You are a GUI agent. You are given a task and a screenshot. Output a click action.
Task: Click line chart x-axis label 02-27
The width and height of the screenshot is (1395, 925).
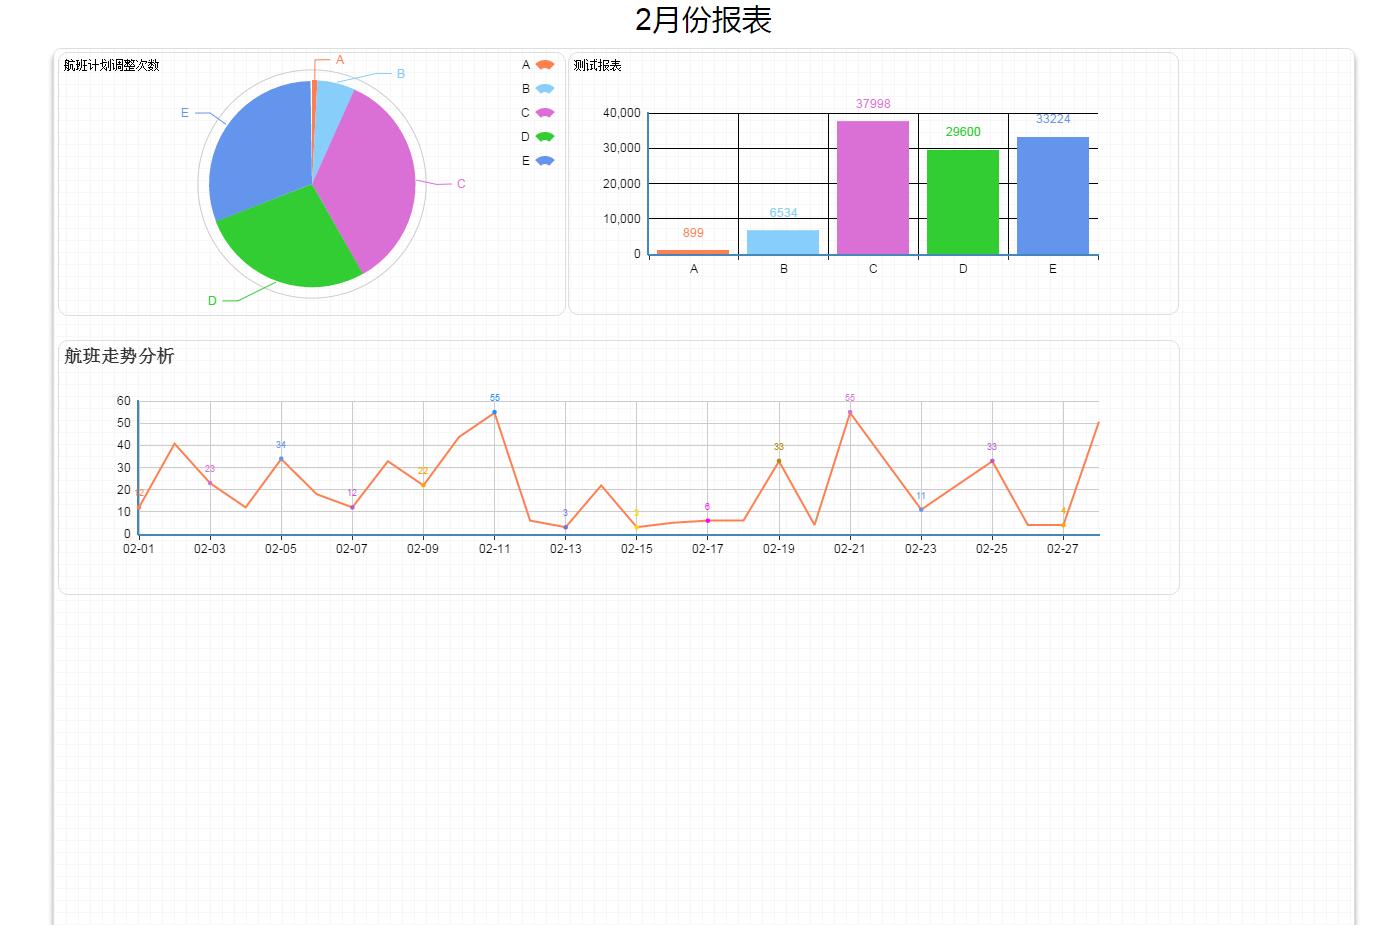(x=1063, y=549)
